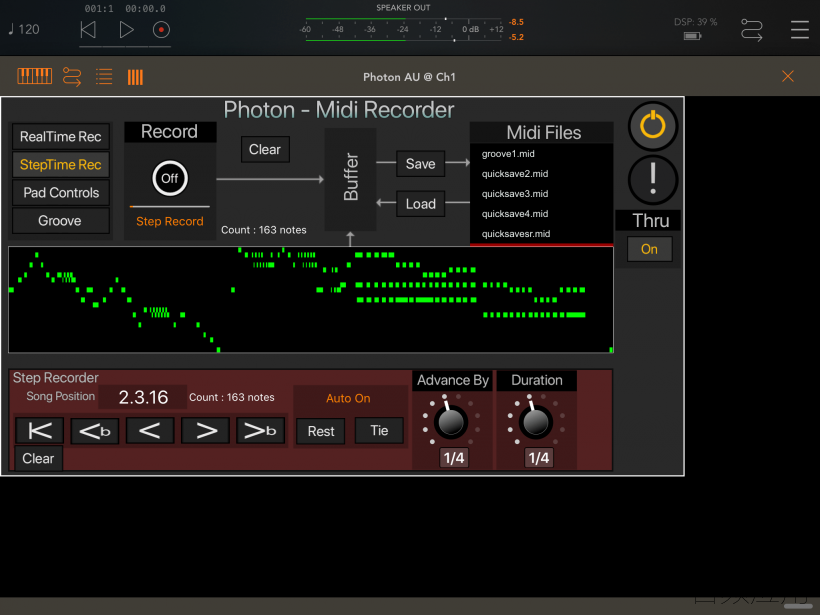Step backward with the < button
820x615 pixels.
(150, 431)
